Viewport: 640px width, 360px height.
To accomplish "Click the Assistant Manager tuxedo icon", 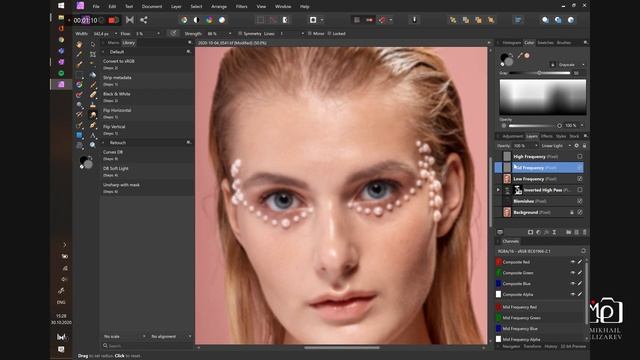I will click(414, 20).
